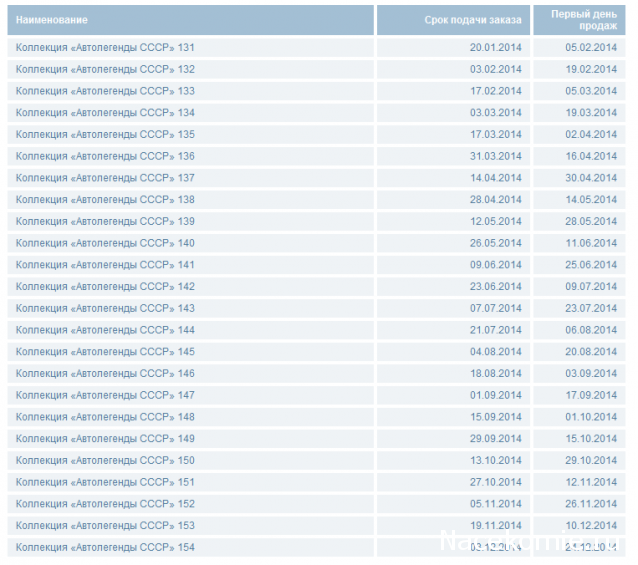Select Коллекция «Автолегенды СССР» 143 entry

pos(105,308)
